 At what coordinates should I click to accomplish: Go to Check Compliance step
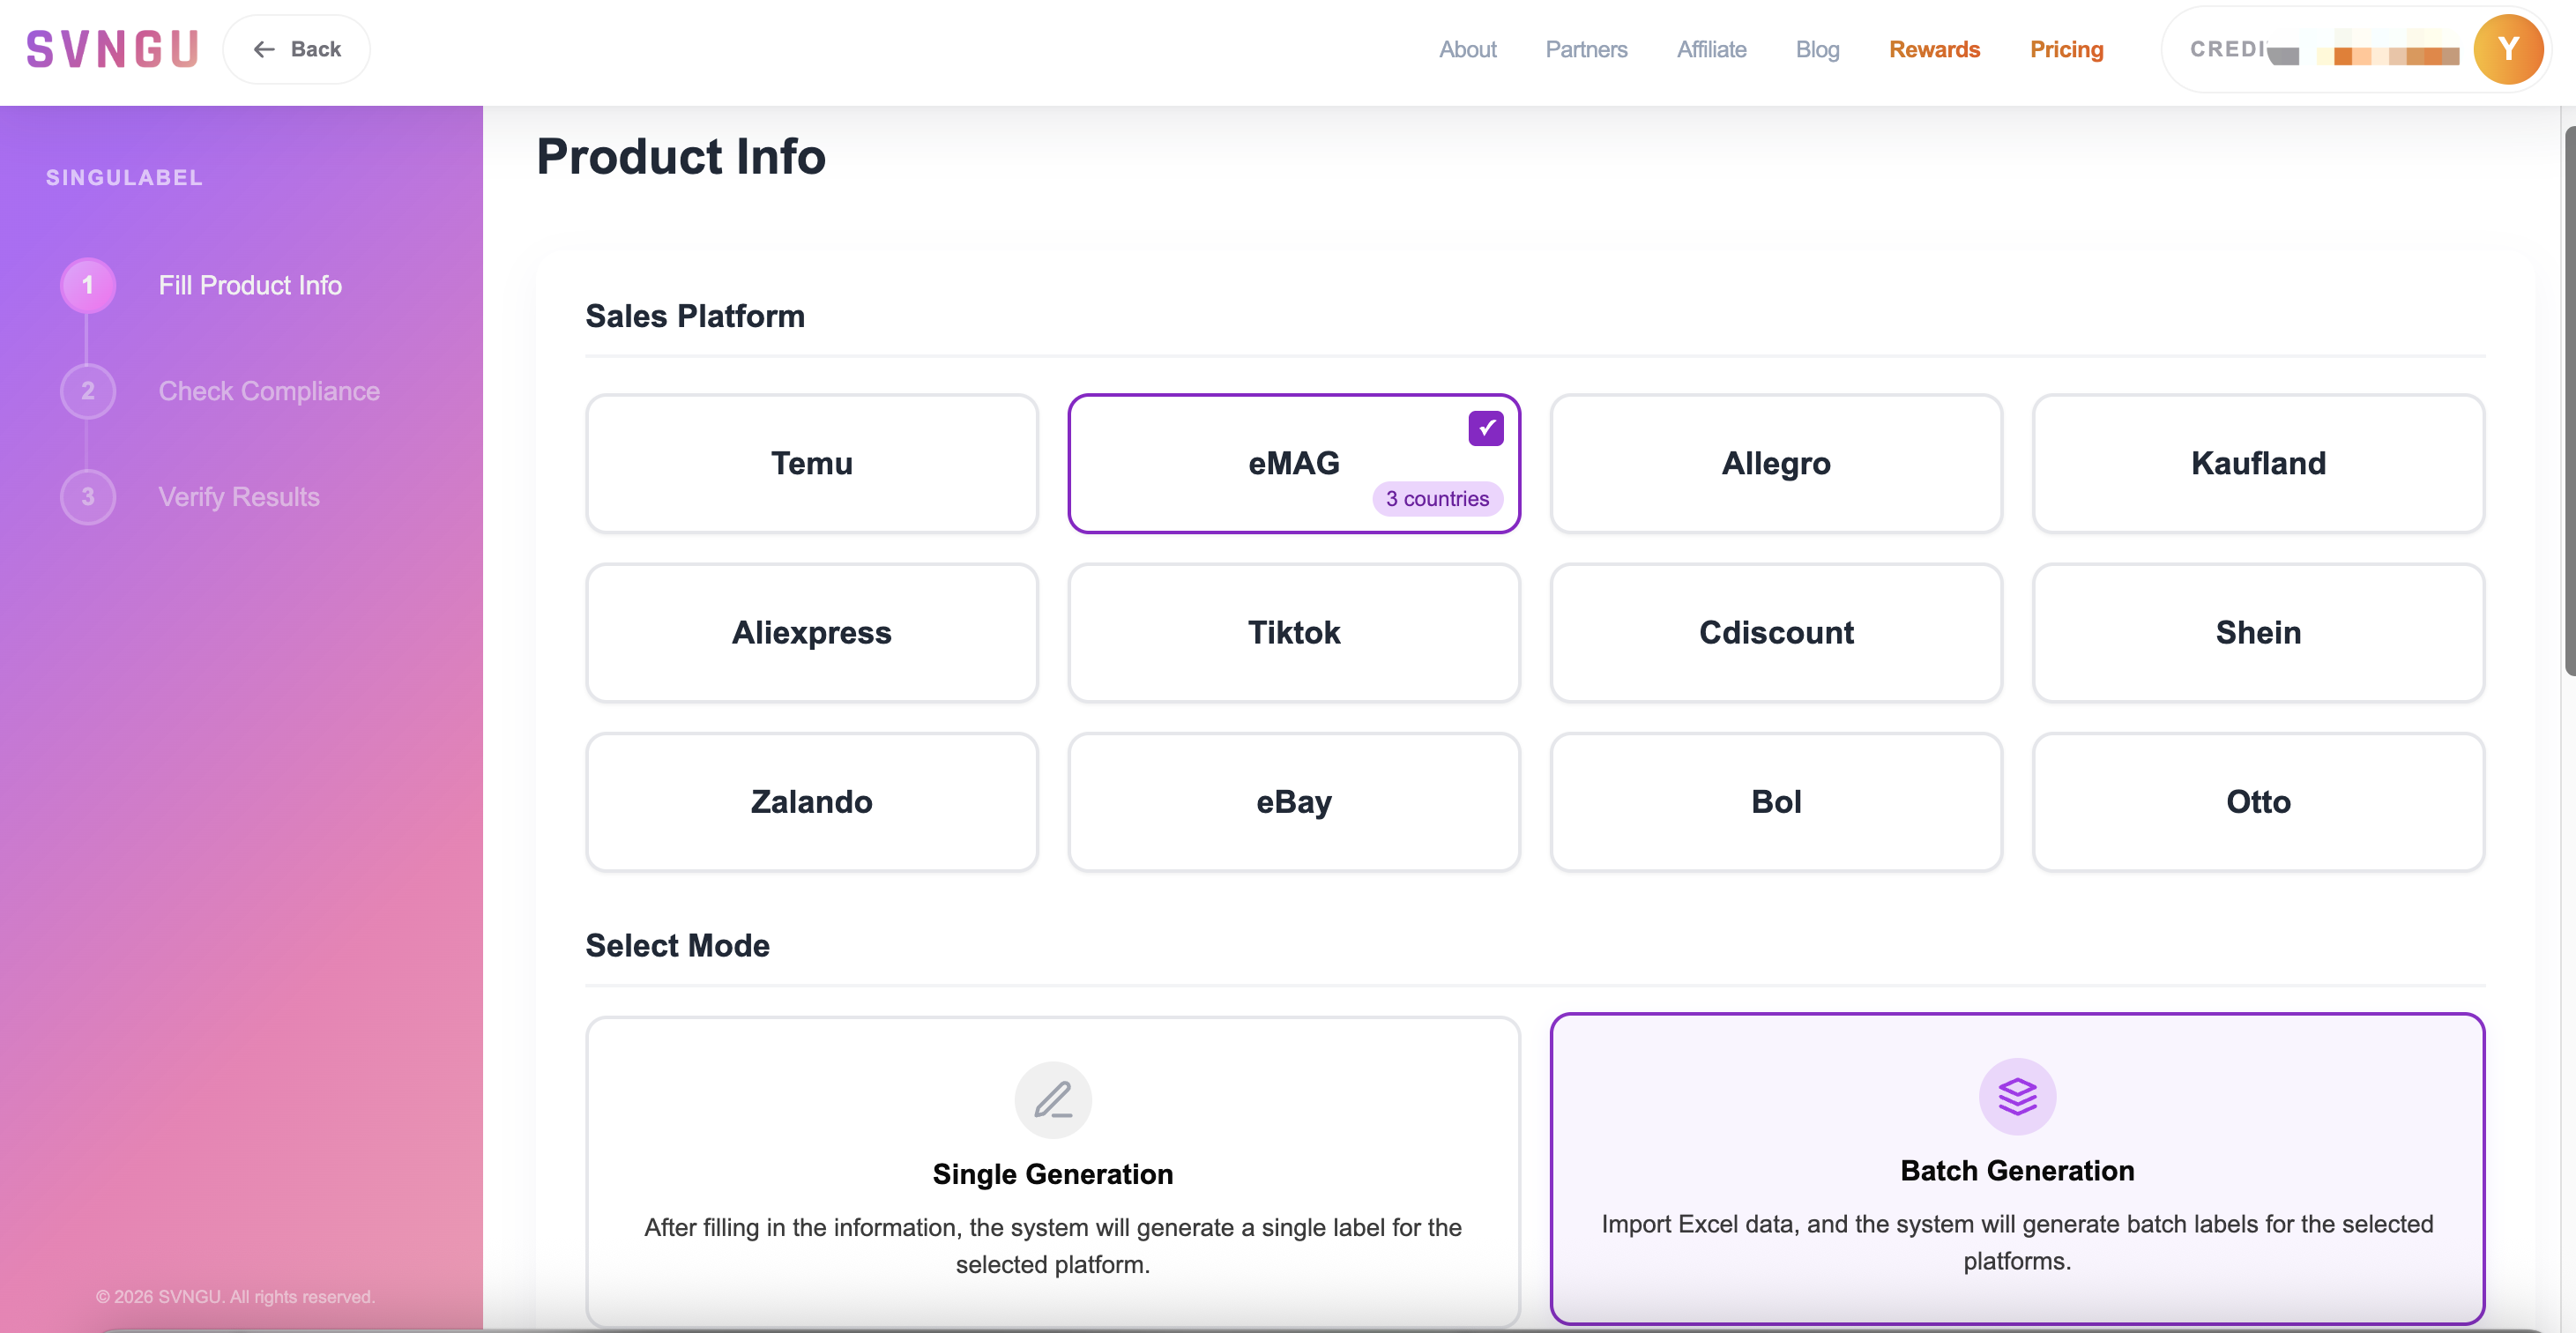pyautogui.click(x=269, y=391)
